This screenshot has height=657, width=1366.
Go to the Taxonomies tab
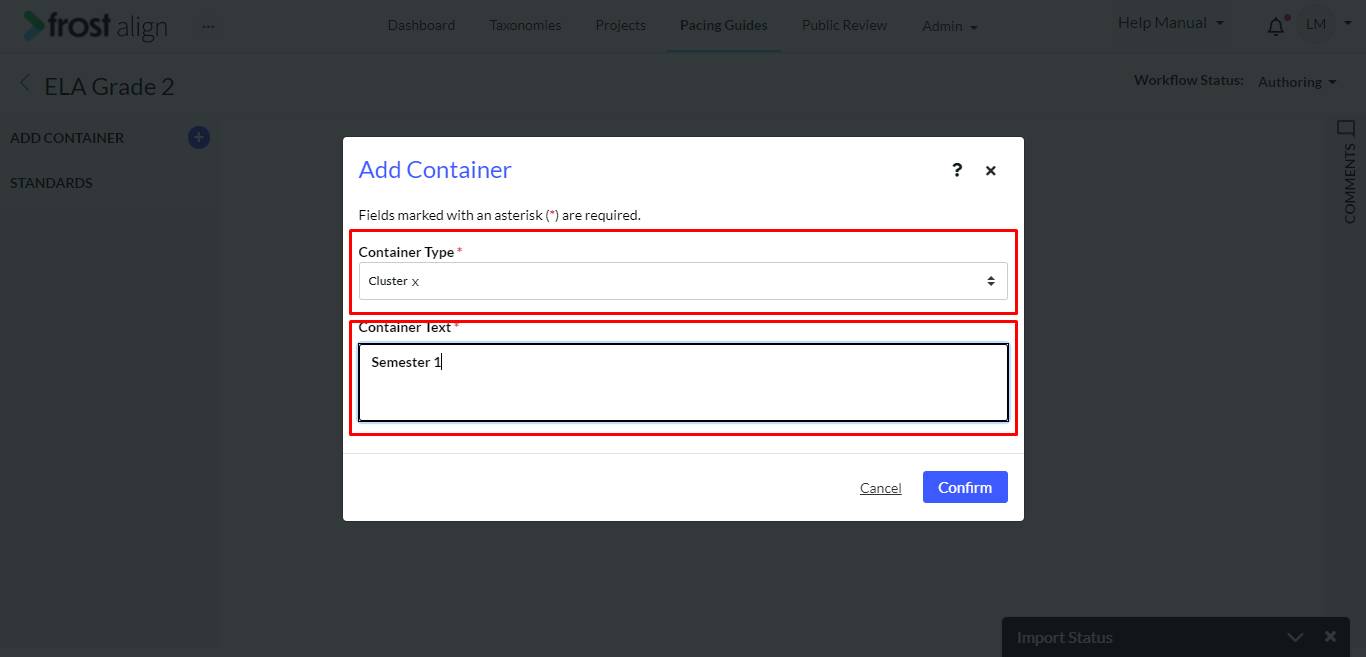click(x=525, y=25)
